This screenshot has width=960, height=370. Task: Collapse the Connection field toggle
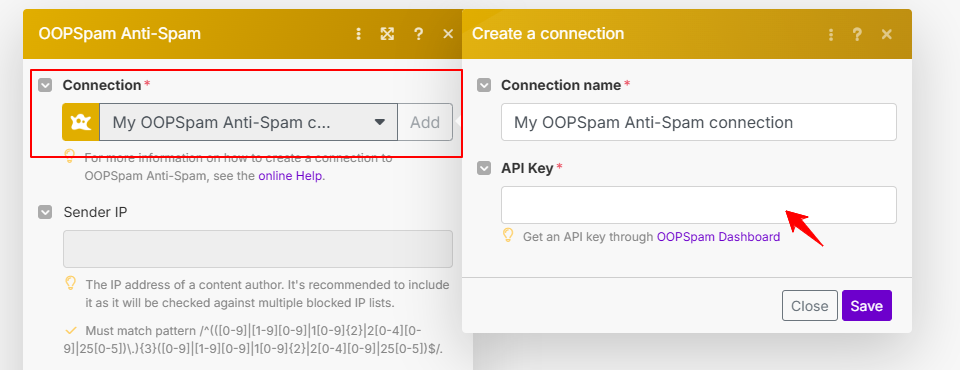45,85
